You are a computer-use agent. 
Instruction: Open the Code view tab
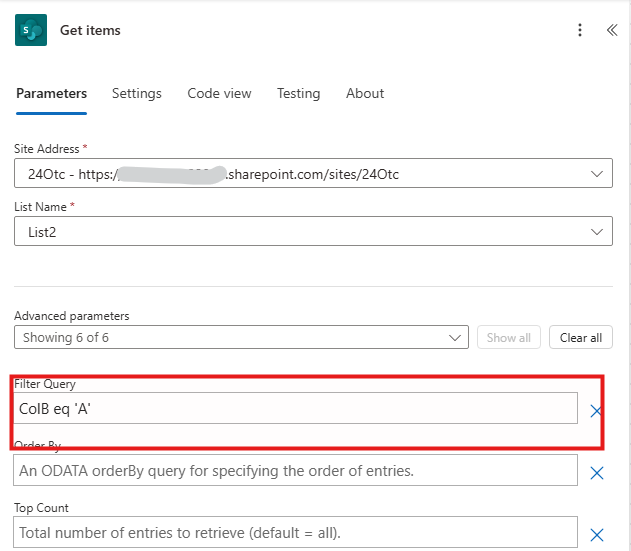click(219, 93)
